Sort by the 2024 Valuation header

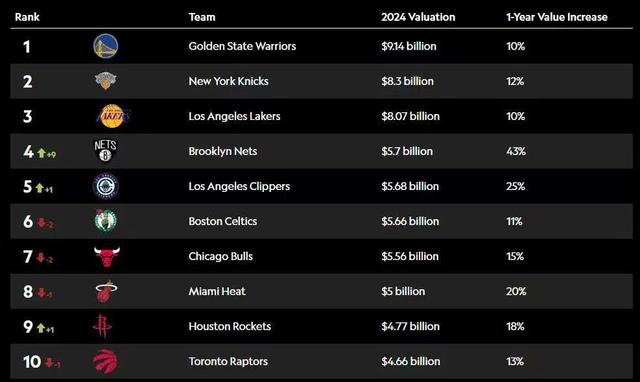tap(418, 17)
